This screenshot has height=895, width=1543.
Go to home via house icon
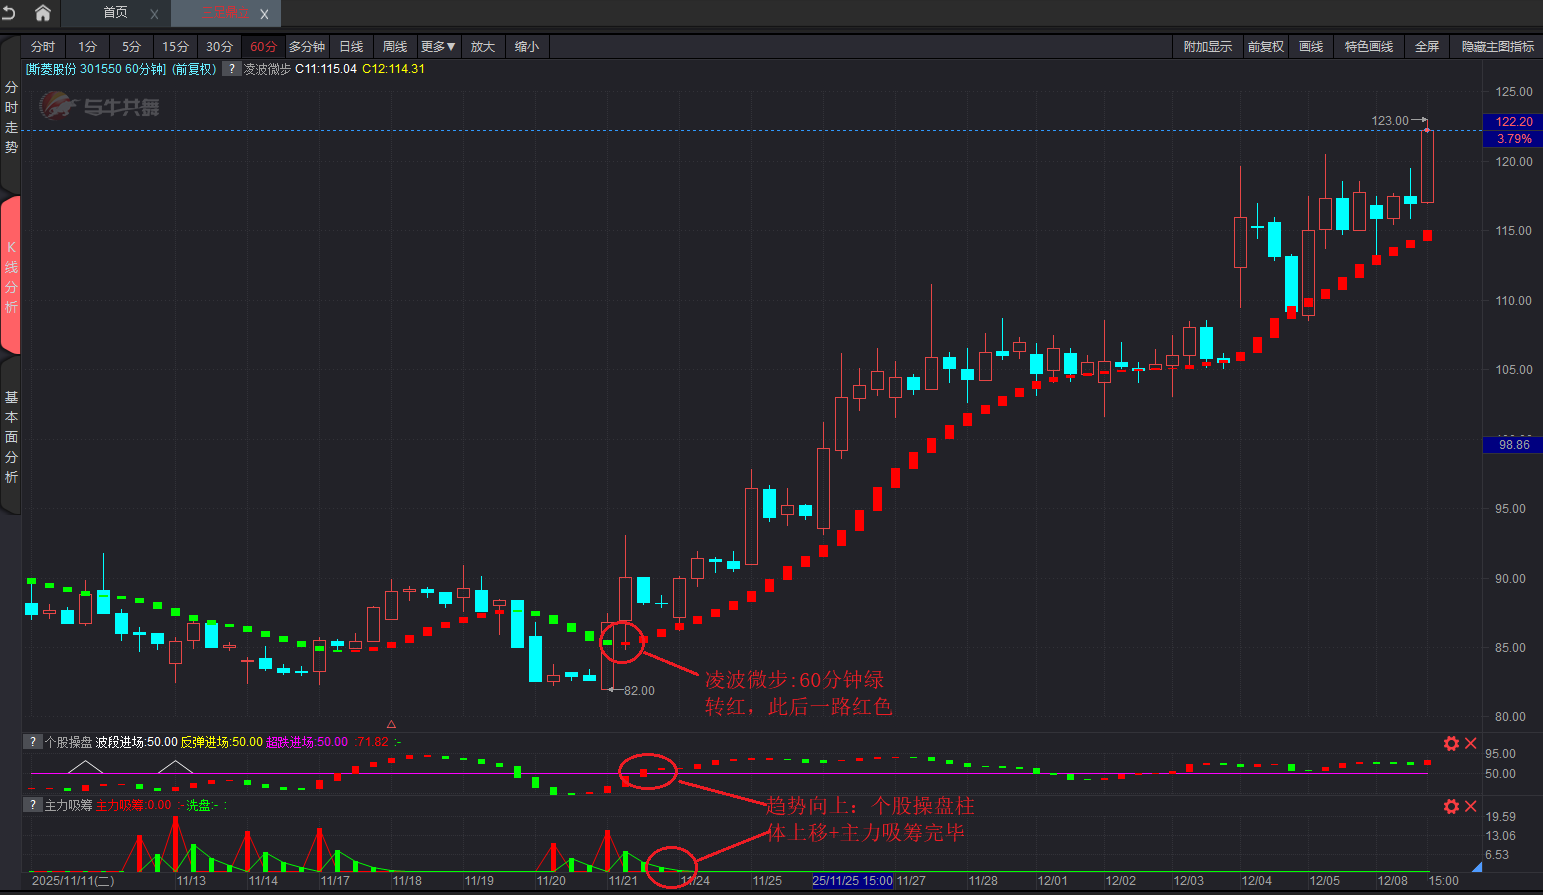(x=42, y=13)
